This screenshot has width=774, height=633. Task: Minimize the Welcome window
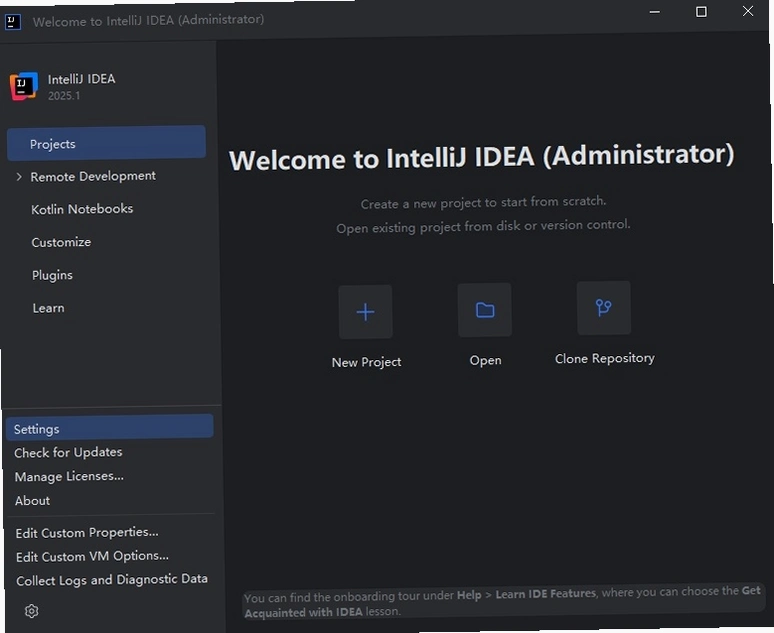click(x=655, y=12)
